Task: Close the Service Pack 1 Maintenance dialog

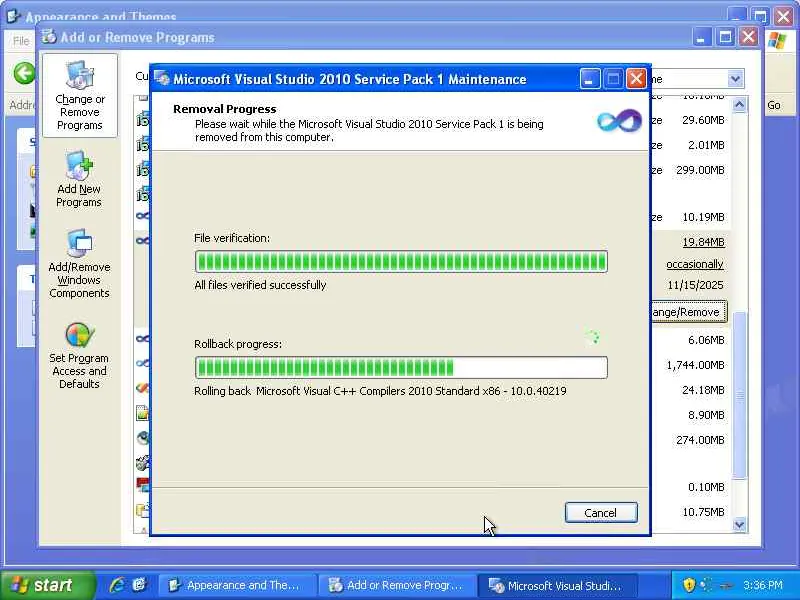Action: click(636, 79)
